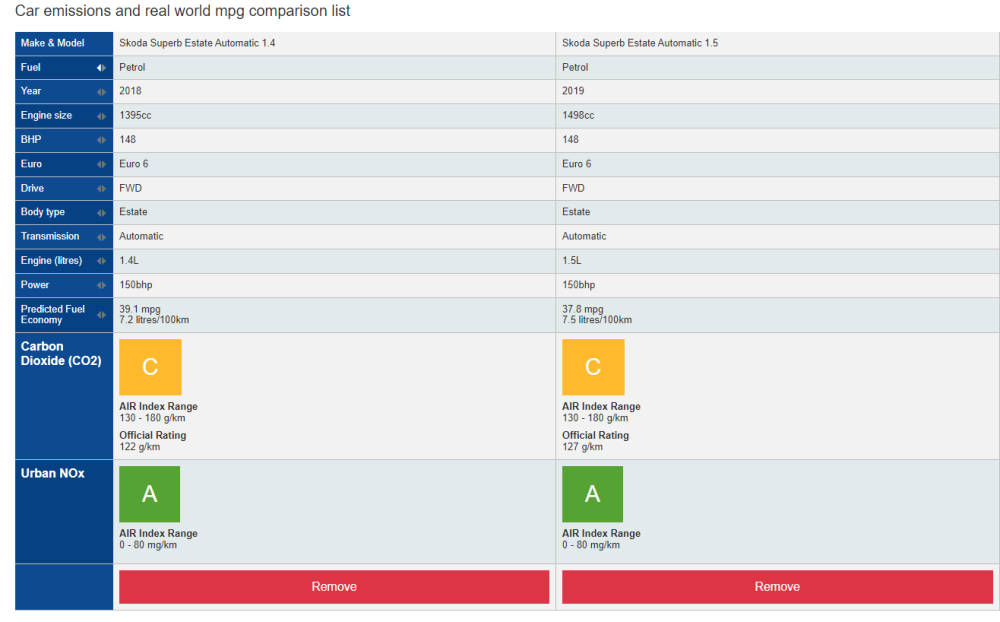Click the sort arrows icon beside Power
Screen dimensions: 1000x622
101,285
